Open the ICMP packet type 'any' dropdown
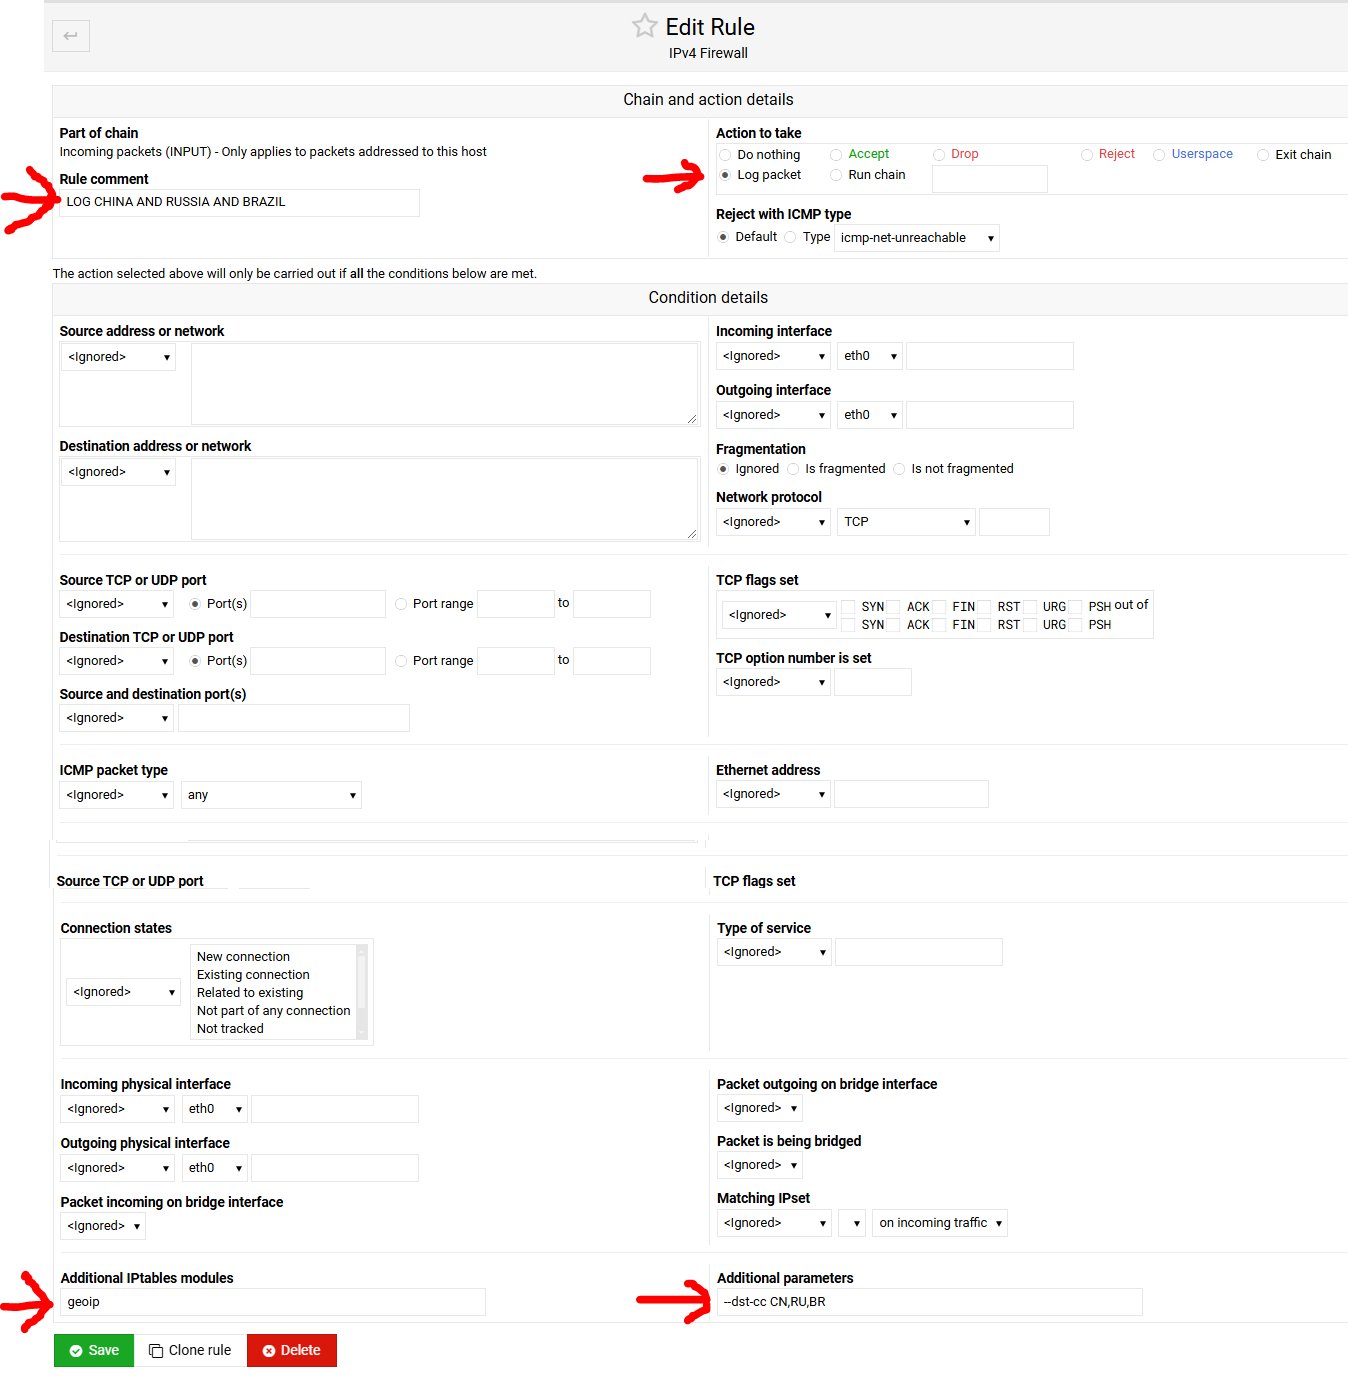This screenshot has height=1378, width=1348. click(271, 795)
